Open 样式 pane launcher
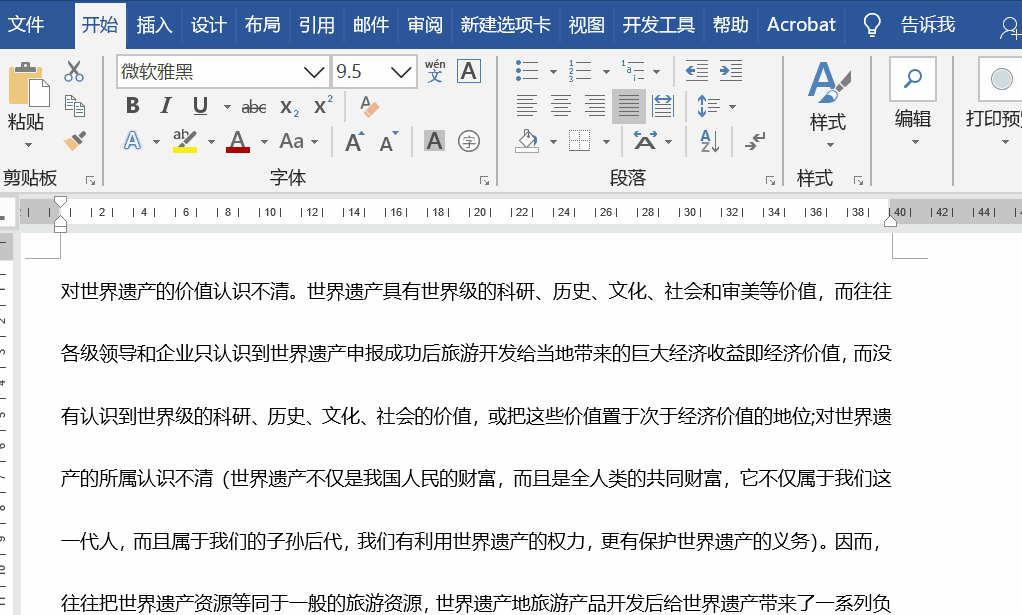1022x615 pixels. point(858,180)
